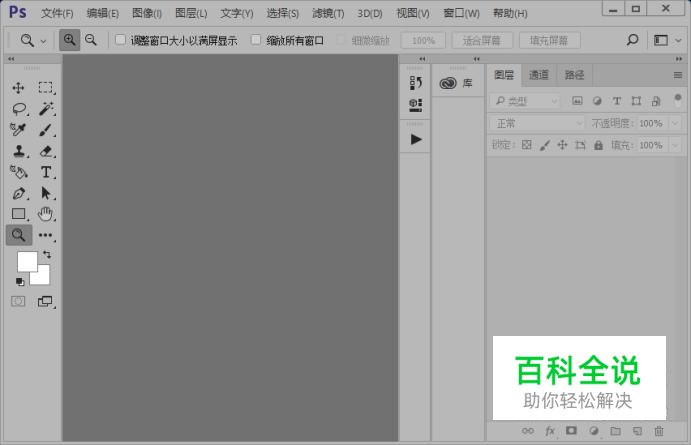
Task: Select the Rectangular Marquee tool
Action: pyautogui.click(x=45, y=88)
